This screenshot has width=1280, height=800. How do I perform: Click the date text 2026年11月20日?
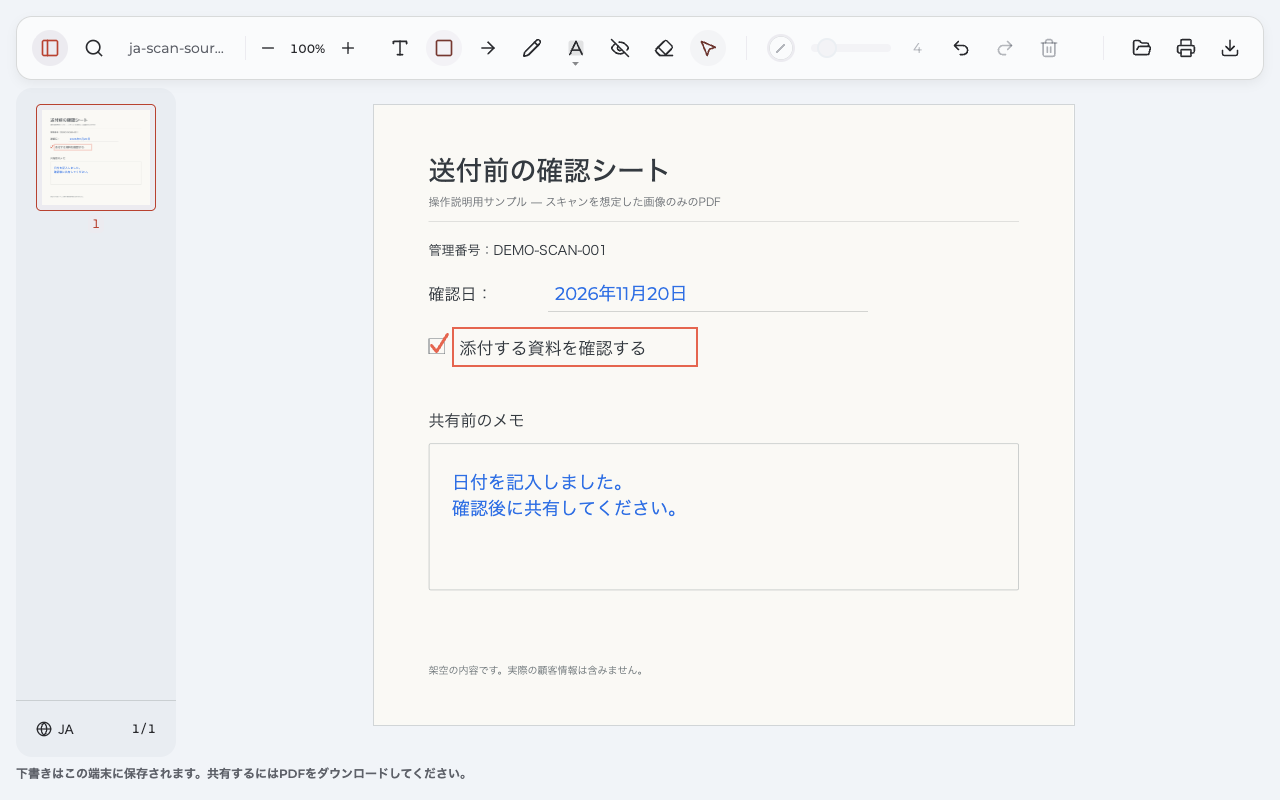coord(620,293)
